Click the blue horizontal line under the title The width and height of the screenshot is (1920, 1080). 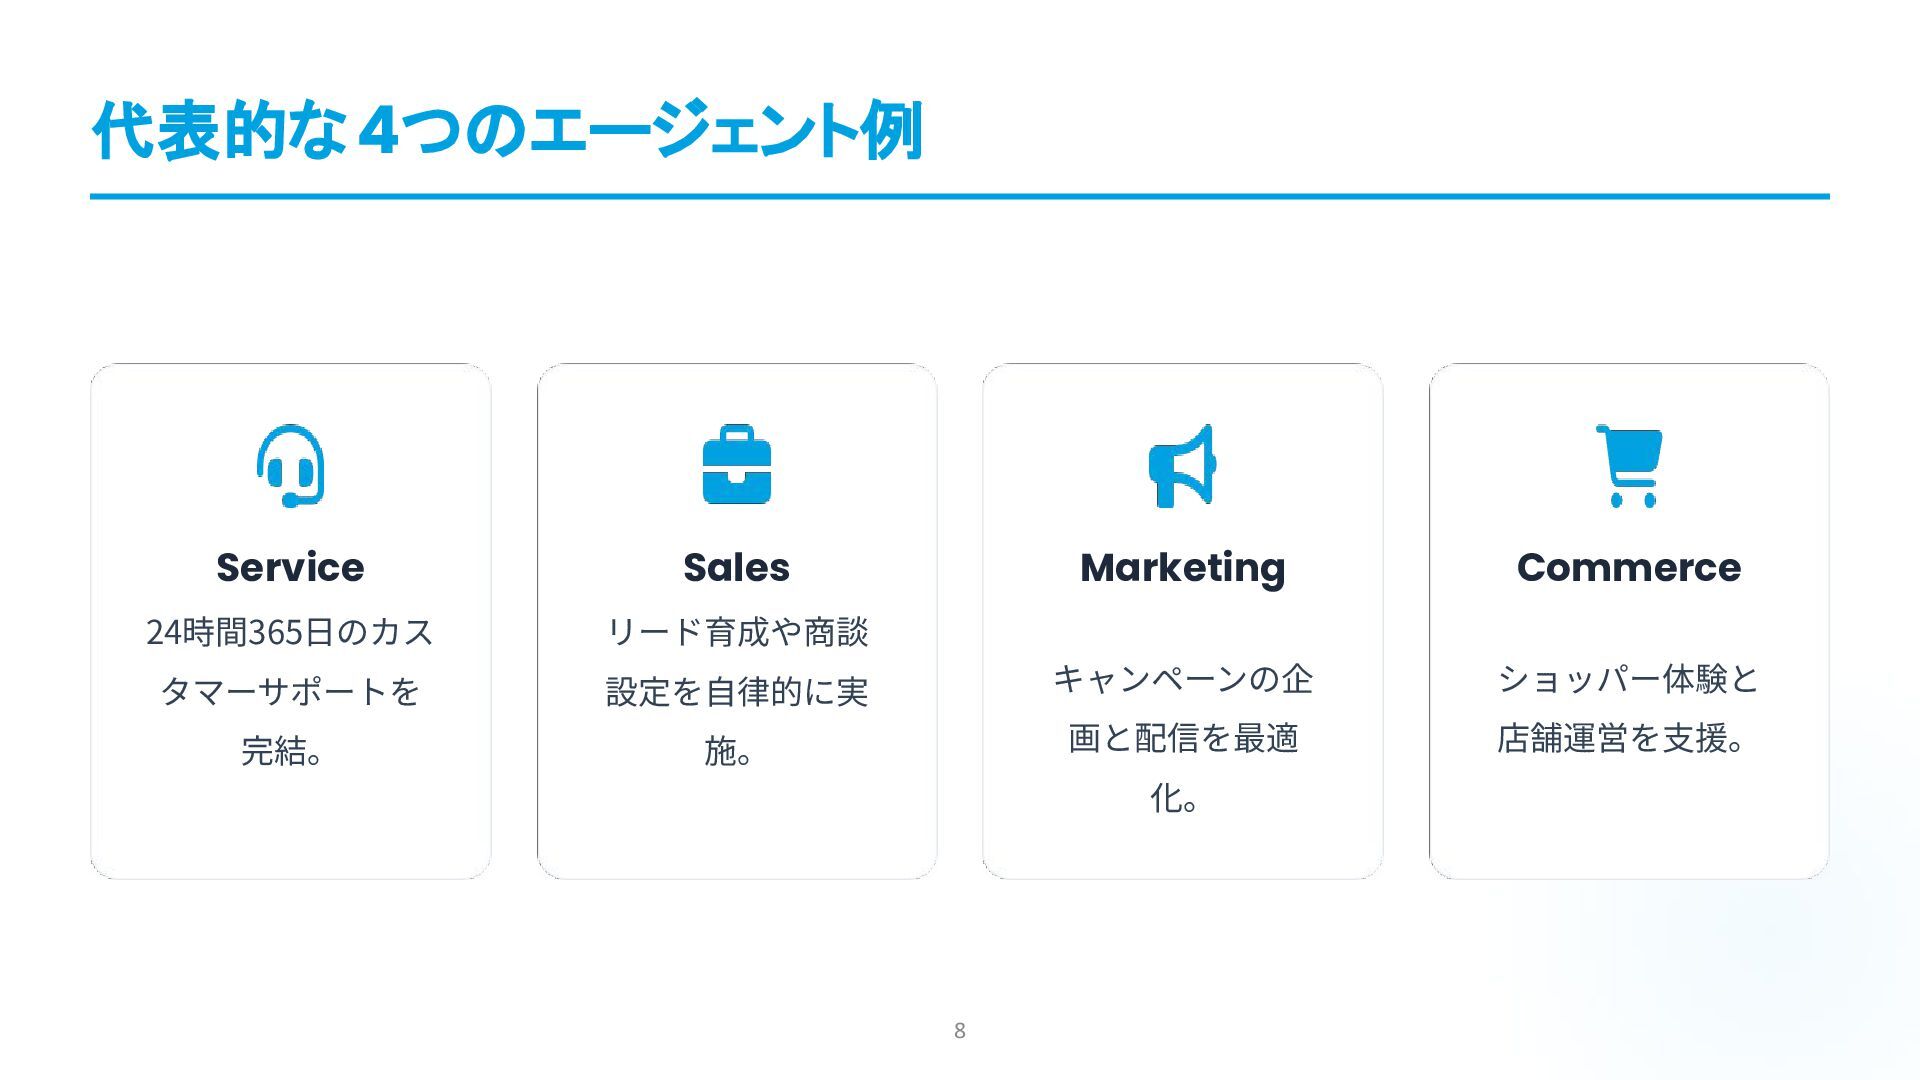click(959, 196)
